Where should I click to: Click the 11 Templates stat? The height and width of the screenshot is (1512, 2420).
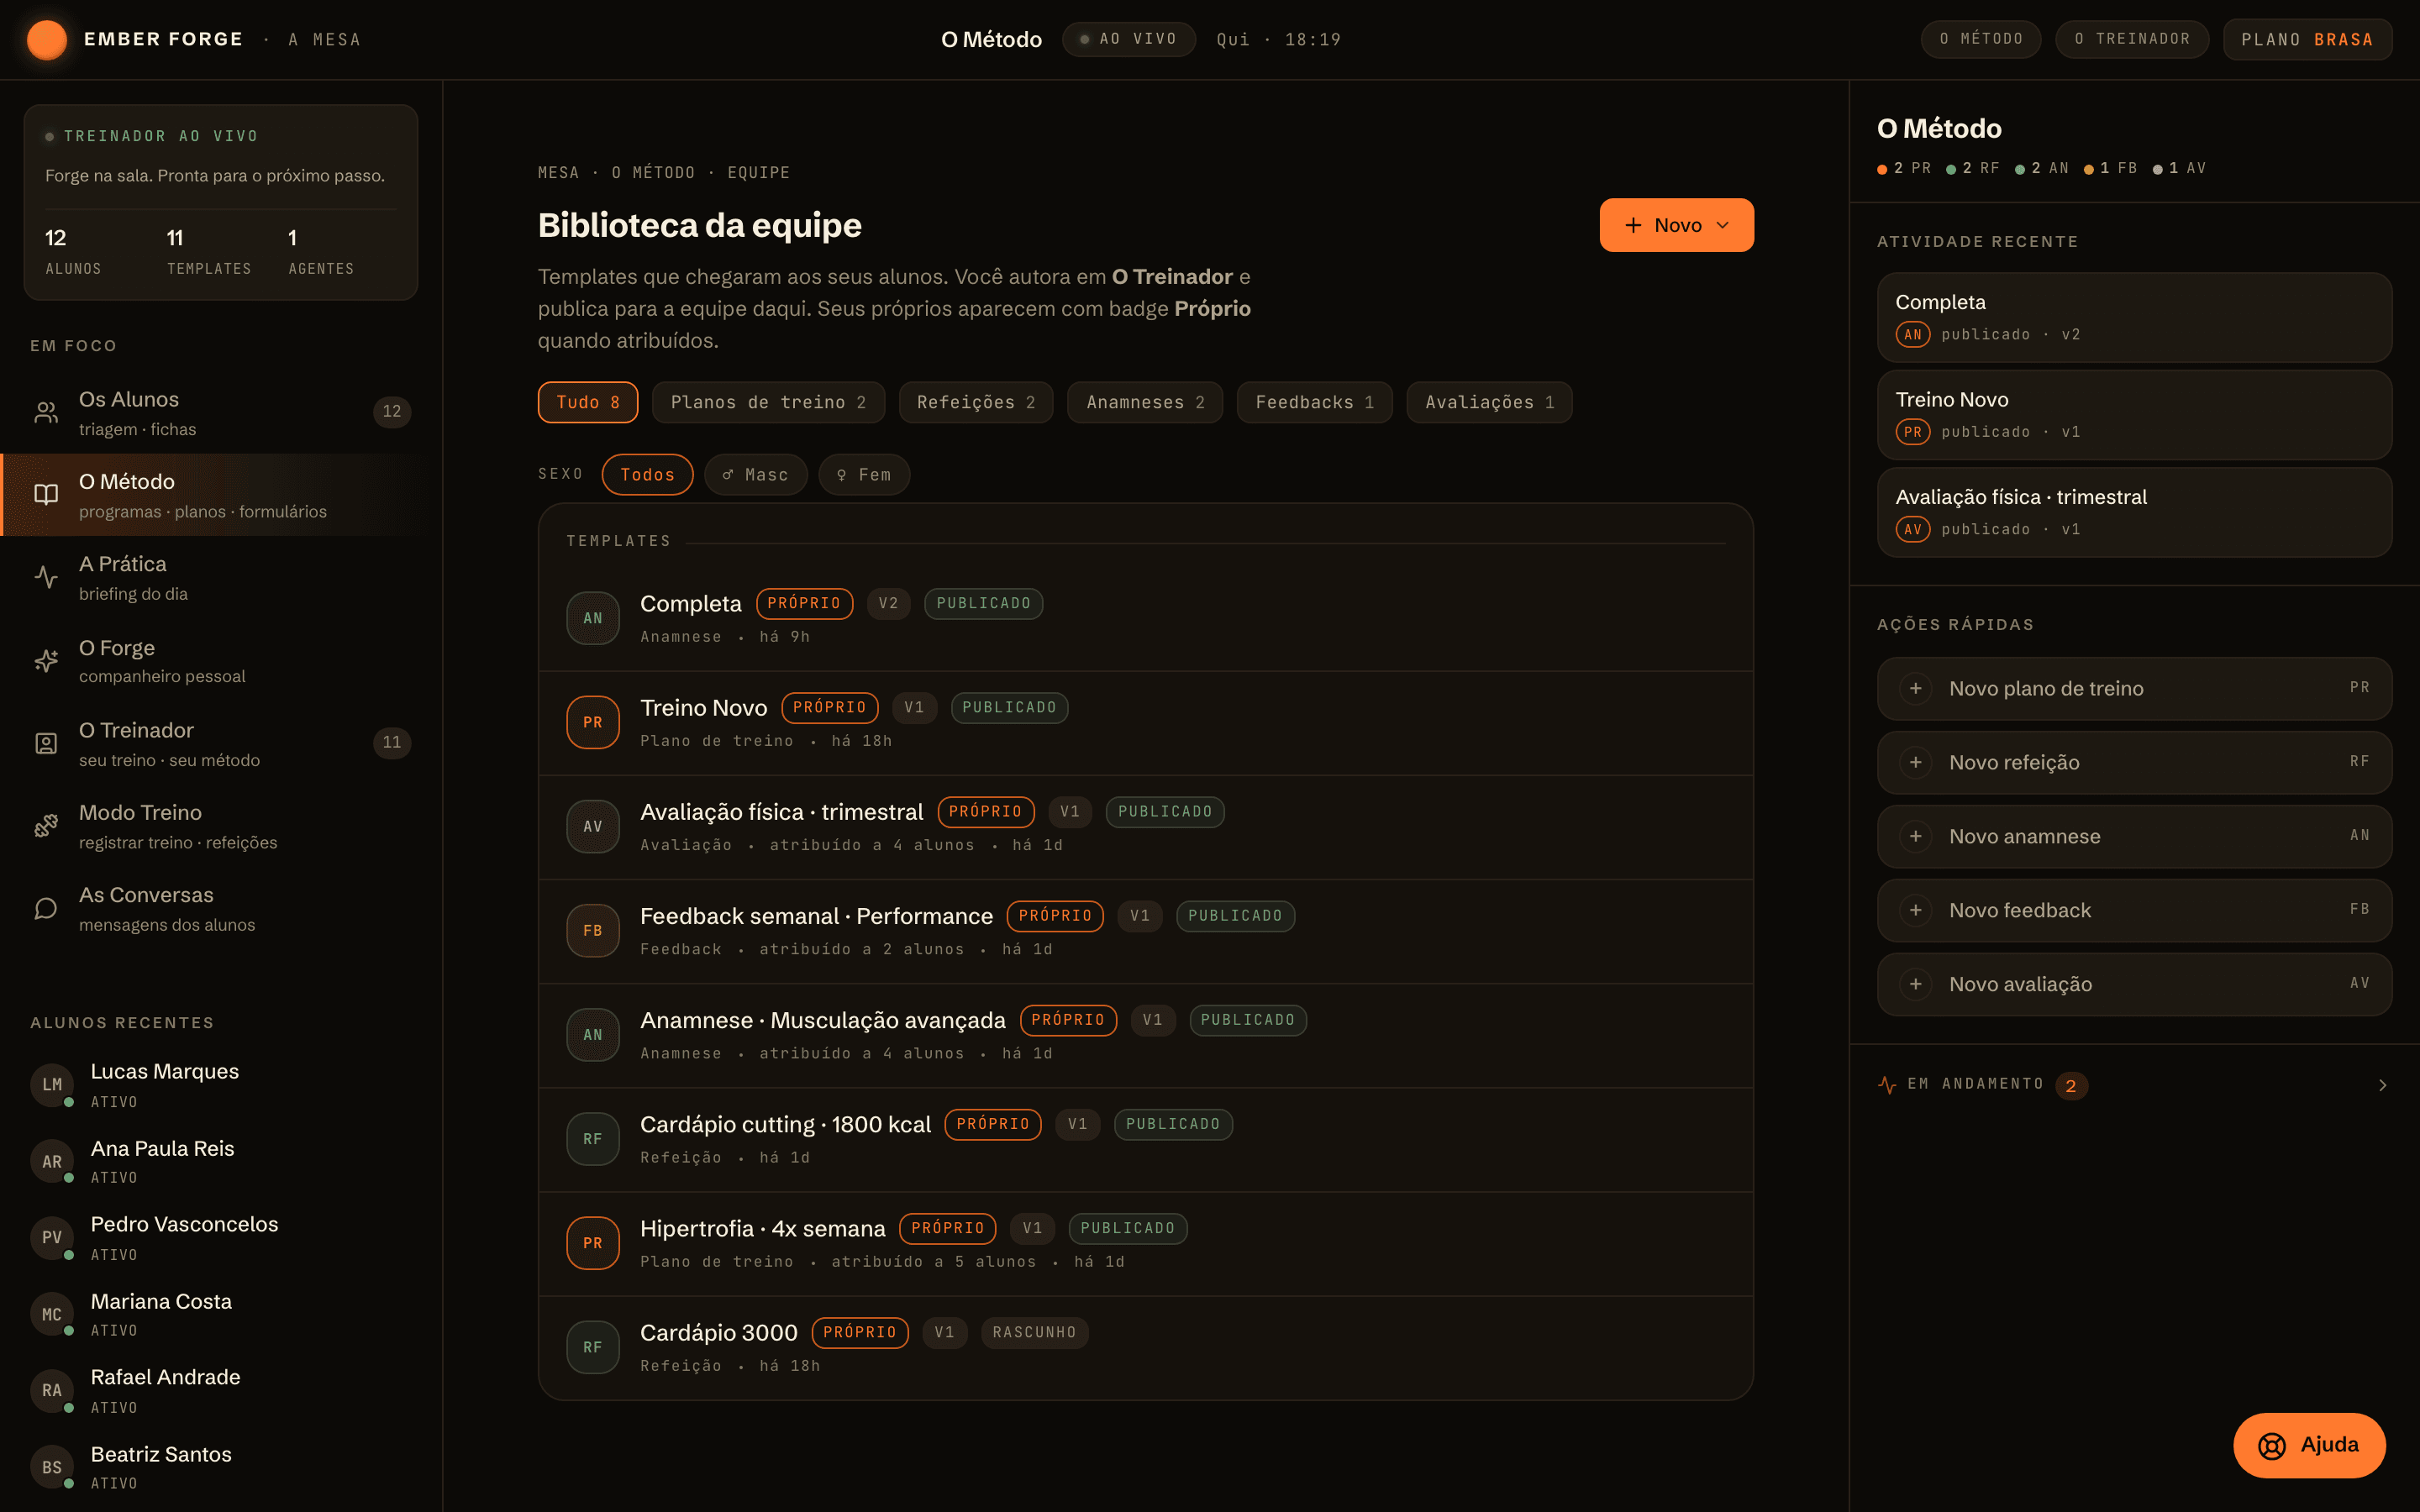[x=209, y=251]
